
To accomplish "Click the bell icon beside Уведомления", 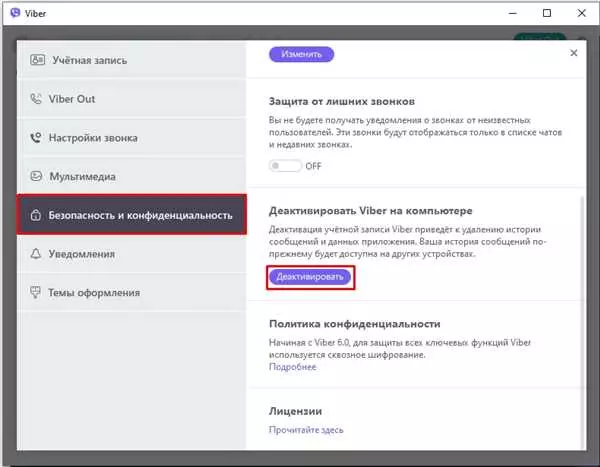I will [x=36, y=253].
